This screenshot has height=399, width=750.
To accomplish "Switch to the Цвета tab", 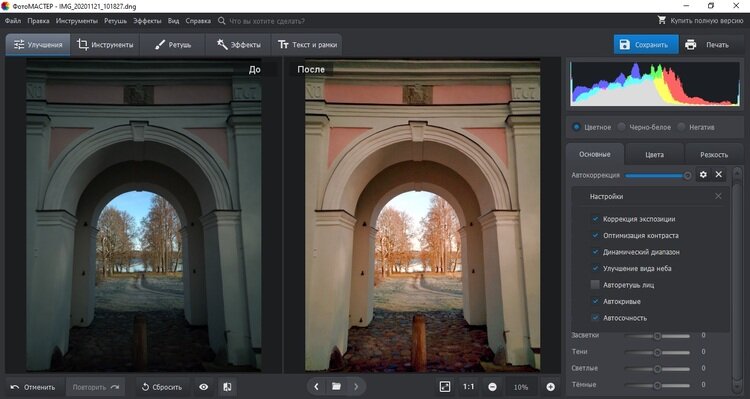I will [x=654, y=155].
